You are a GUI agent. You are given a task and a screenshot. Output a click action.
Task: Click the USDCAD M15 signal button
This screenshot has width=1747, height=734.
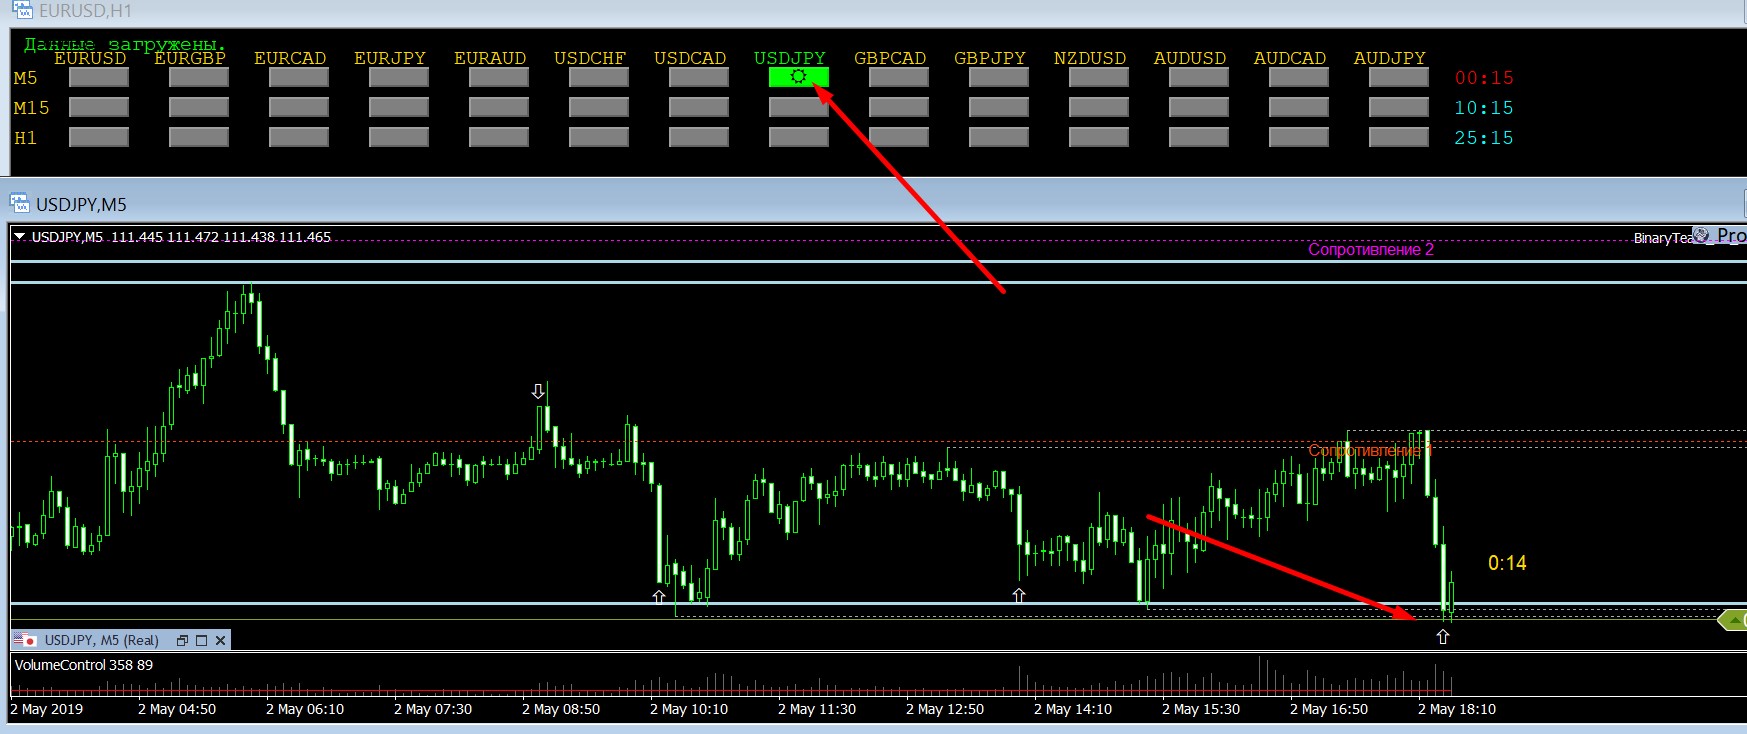(x=698, y=107)
